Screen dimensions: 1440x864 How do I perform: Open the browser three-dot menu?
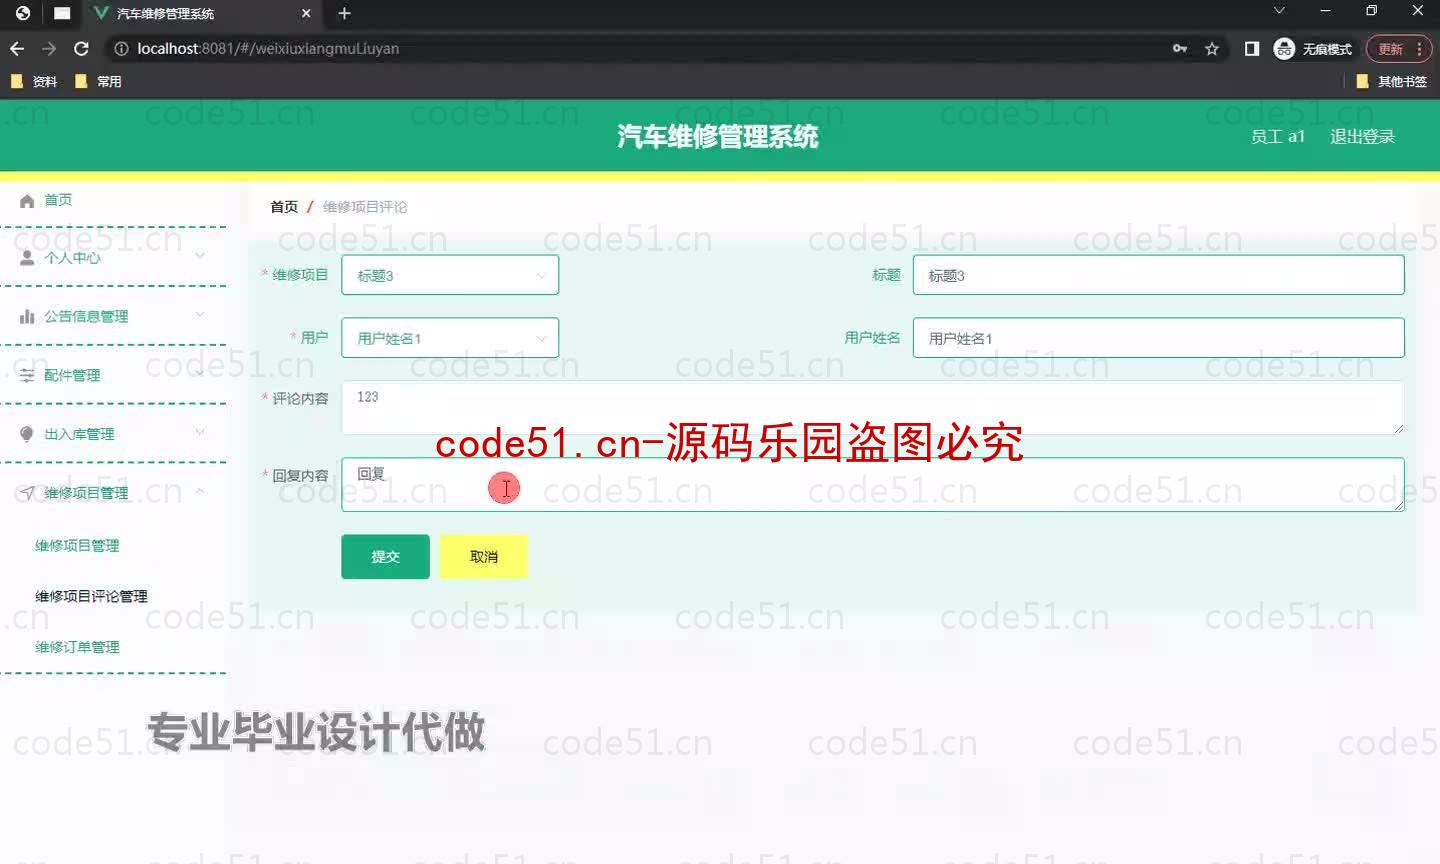pos(1419,48)
